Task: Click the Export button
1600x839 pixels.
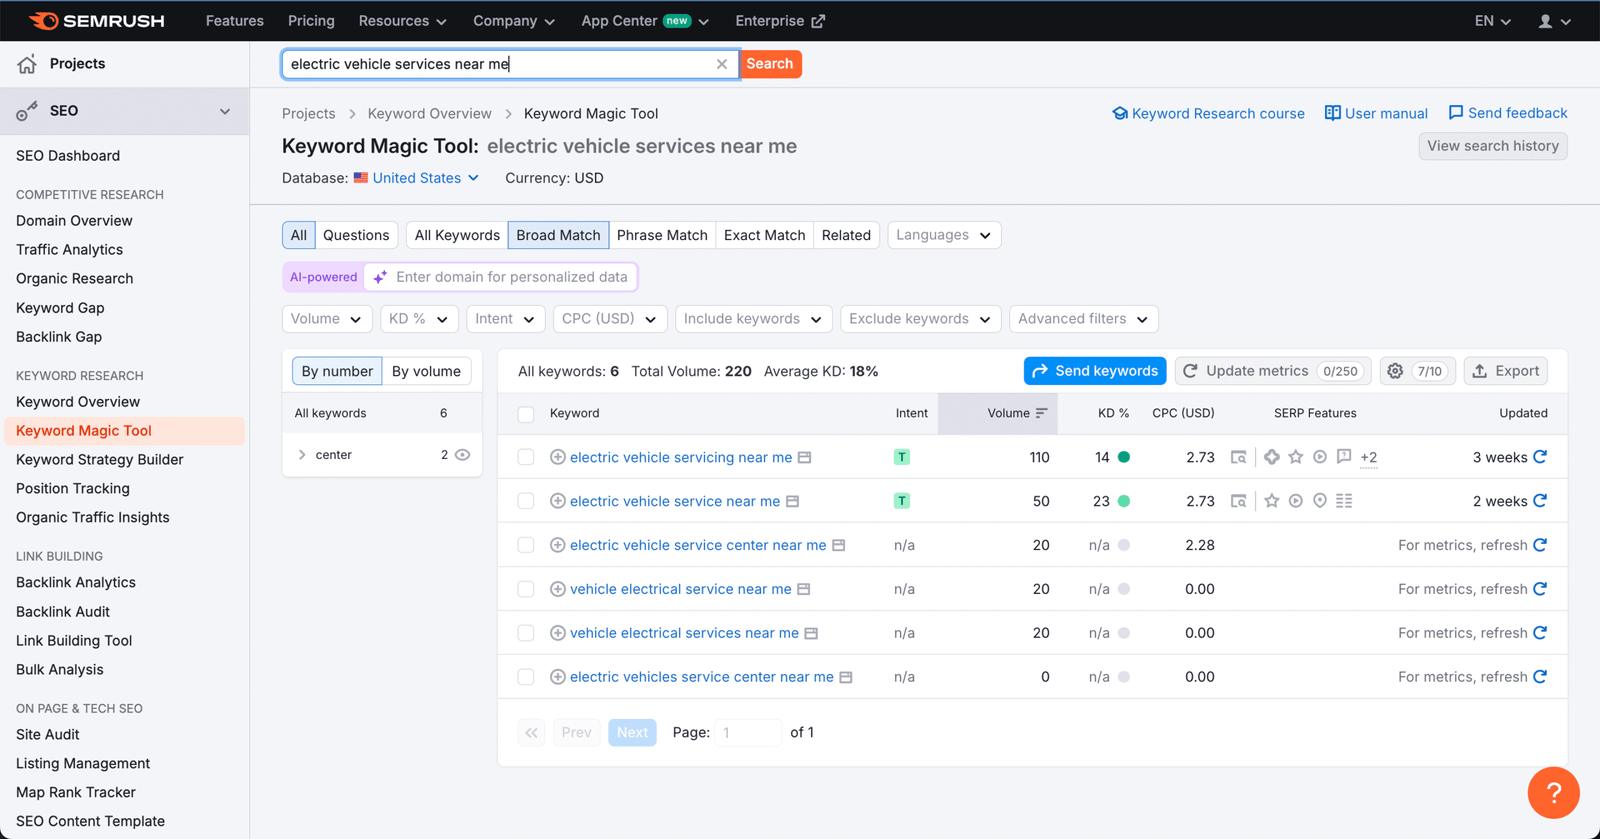Action: 1506,371
